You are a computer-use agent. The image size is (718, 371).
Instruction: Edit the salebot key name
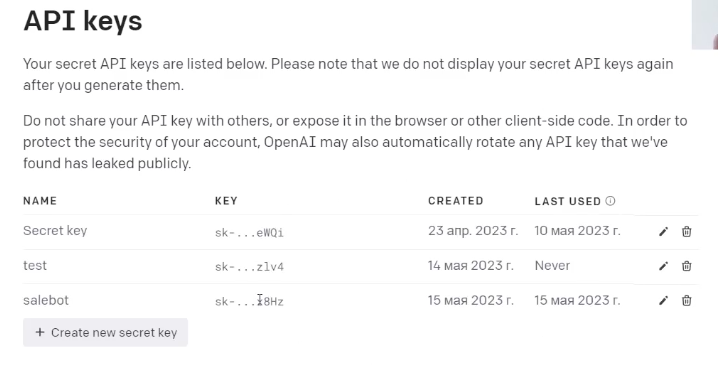(x=664, y=300)
